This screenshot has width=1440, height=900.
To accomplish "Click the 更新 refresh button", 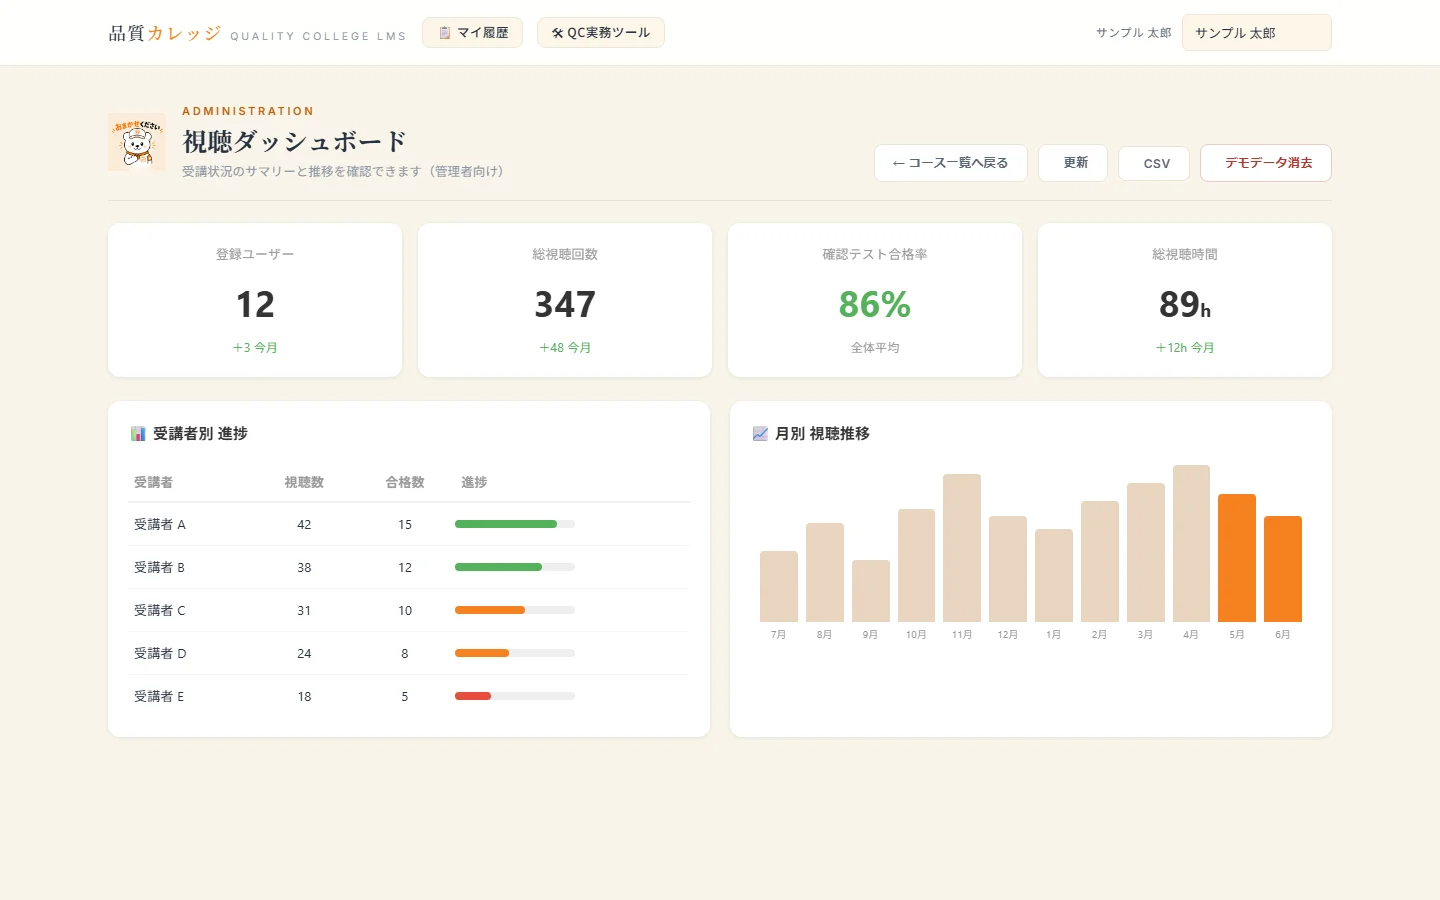I will [x=1073, y=163].
